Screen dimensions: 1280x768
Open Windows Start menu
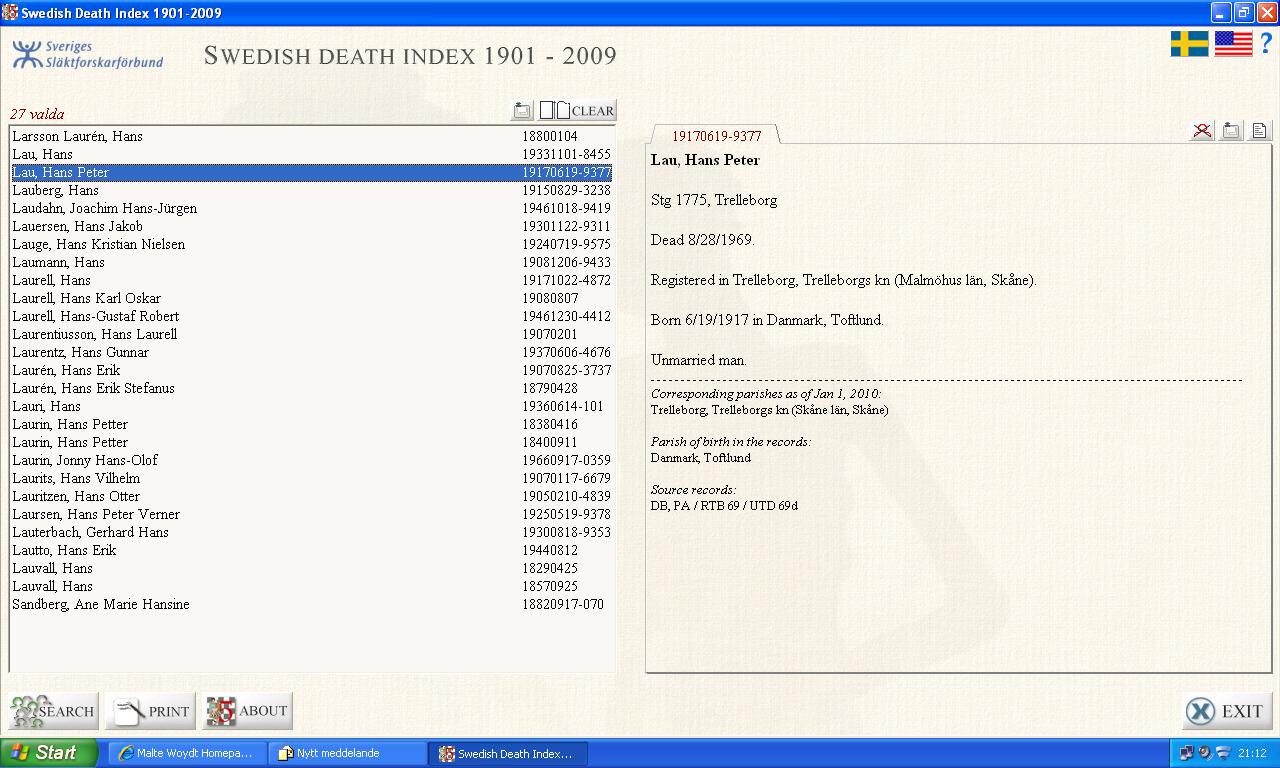(x=48, y=753)
